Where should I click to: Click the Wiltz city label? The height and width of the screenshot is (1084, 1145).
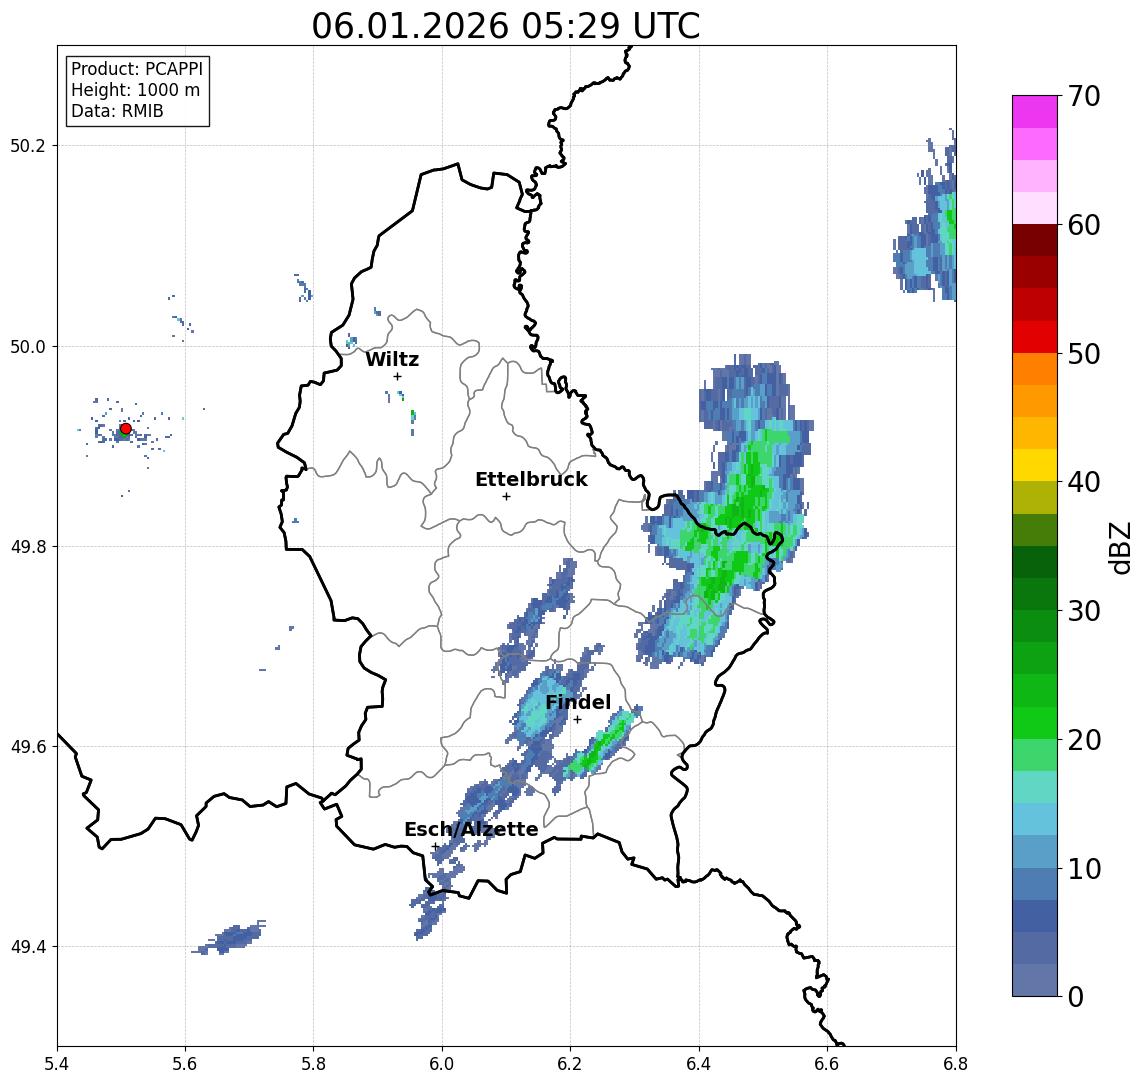coord(392,359)
